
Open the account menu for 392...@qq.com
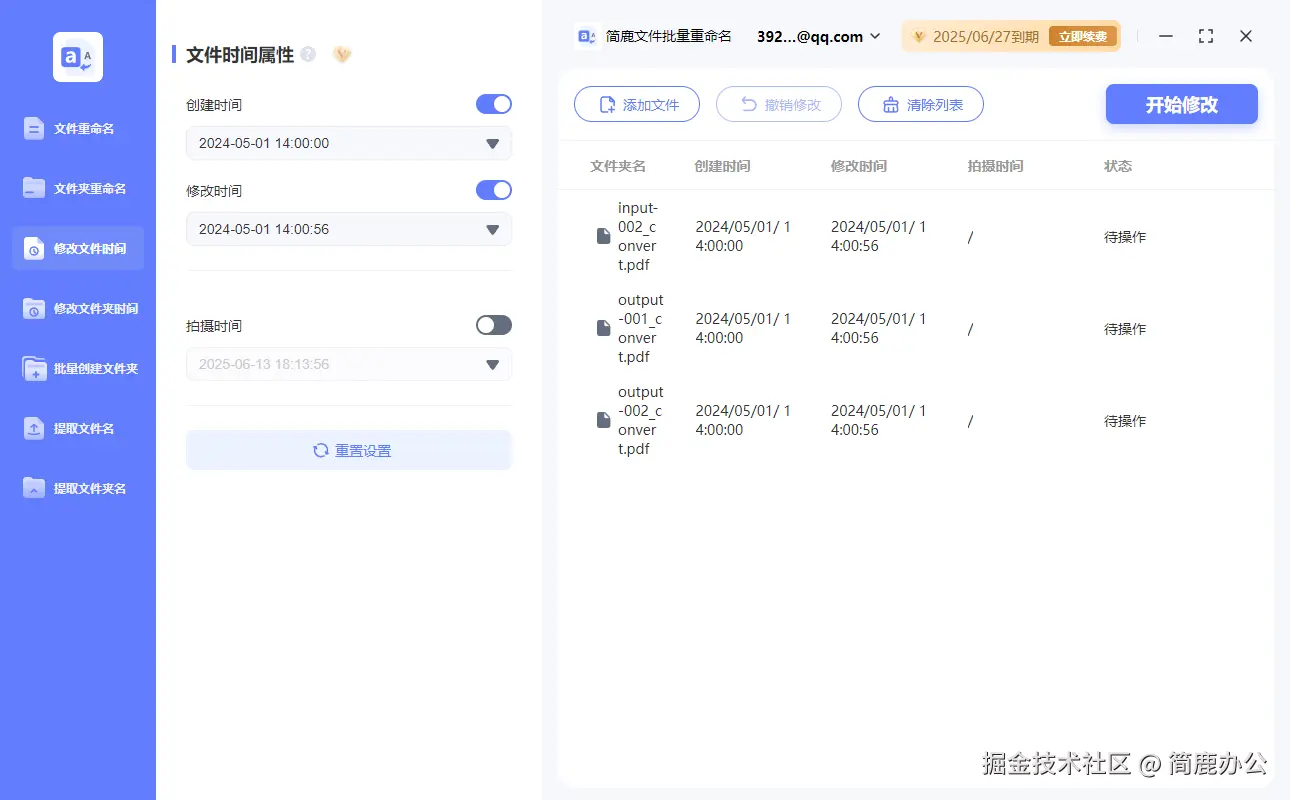click(816, 36)
